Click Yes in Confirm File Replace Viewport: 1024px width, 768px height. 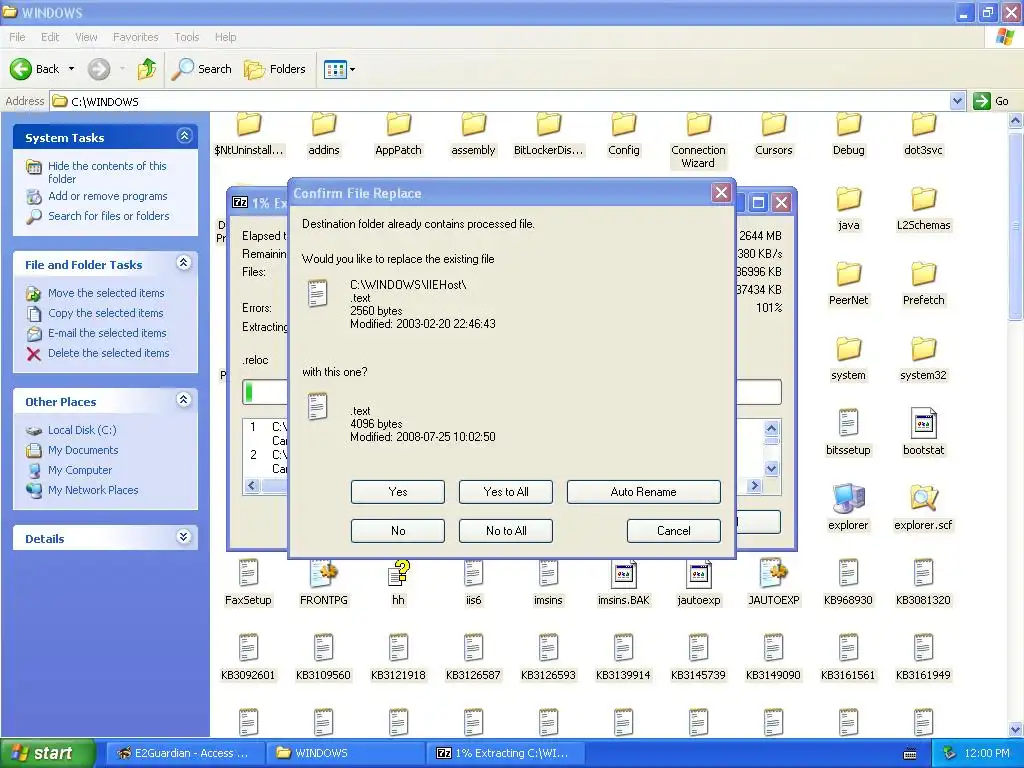(397, 492)
